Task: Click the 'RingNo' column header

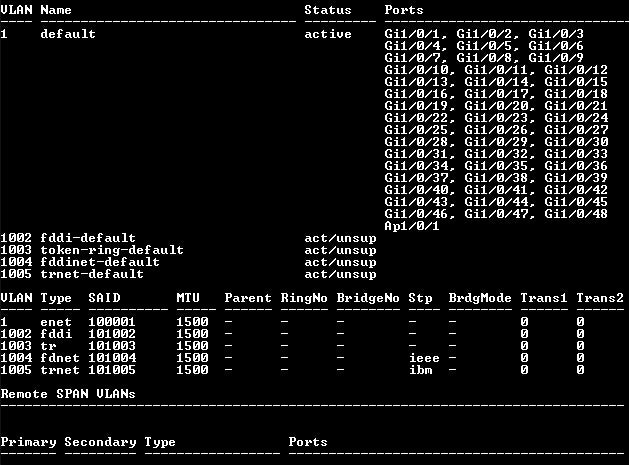Action: (304, 298)
